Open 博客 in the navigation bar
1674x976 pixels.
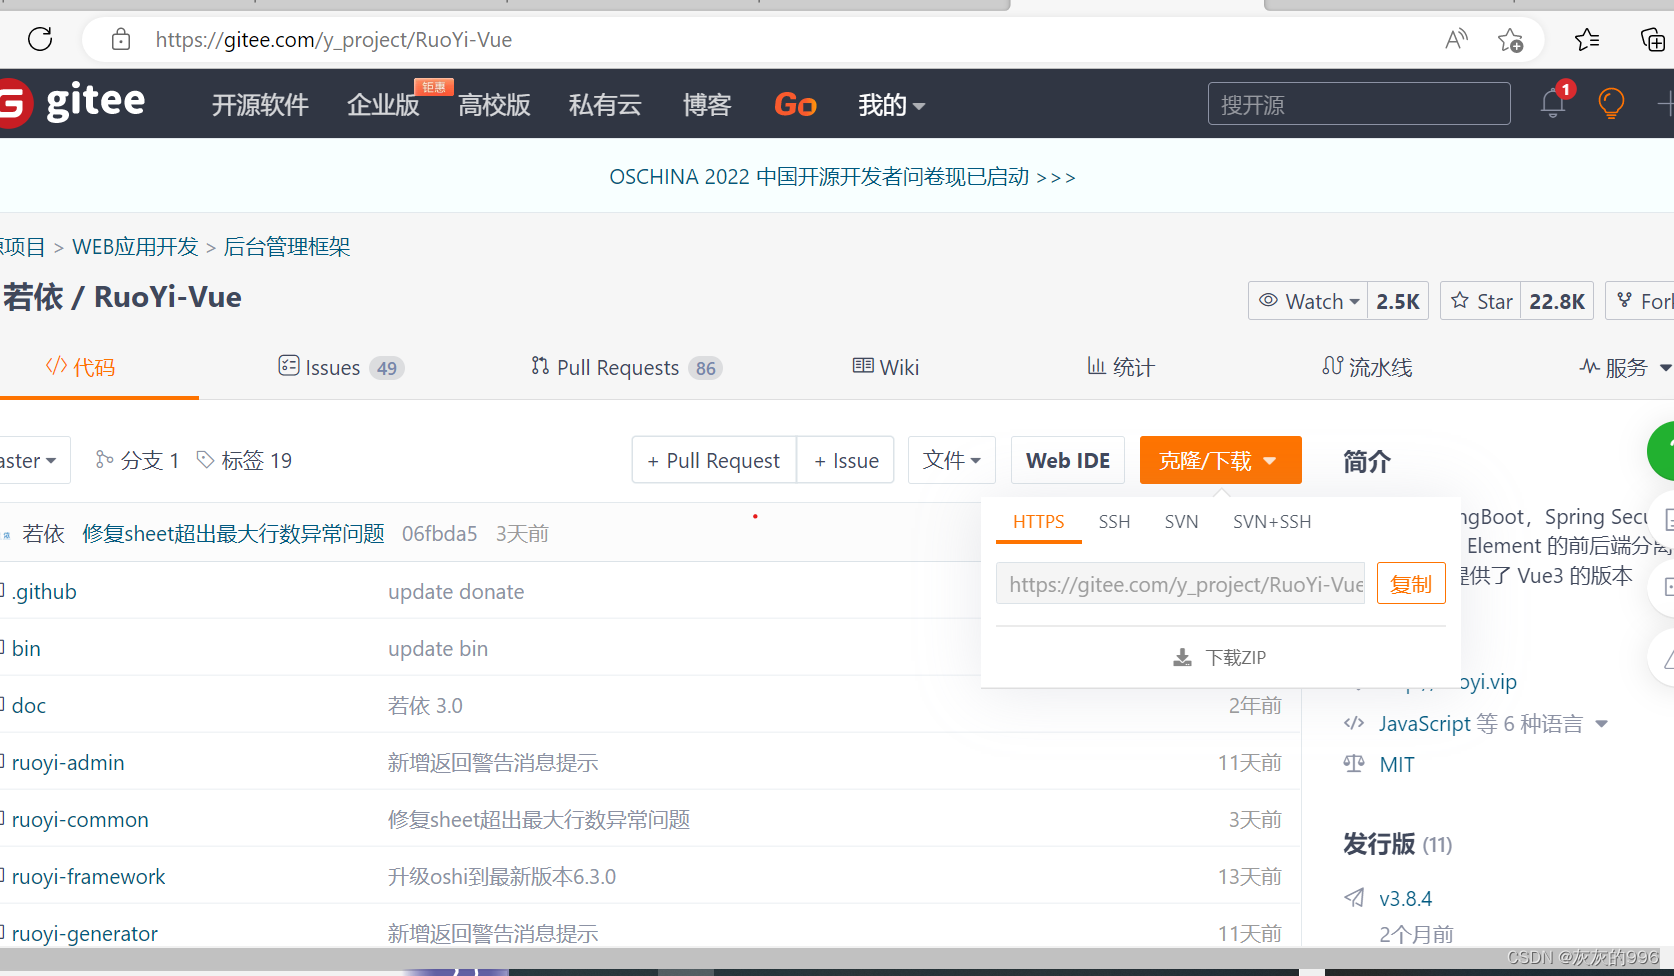[707, 104]
